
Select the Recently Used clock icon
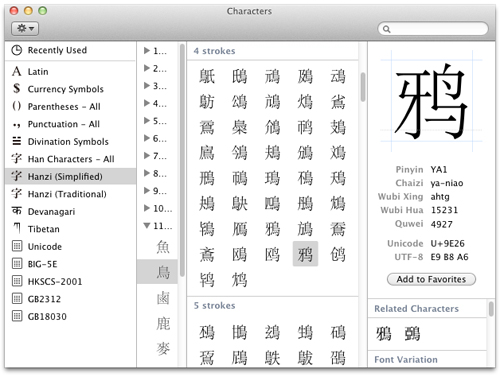tap(17, 50)
